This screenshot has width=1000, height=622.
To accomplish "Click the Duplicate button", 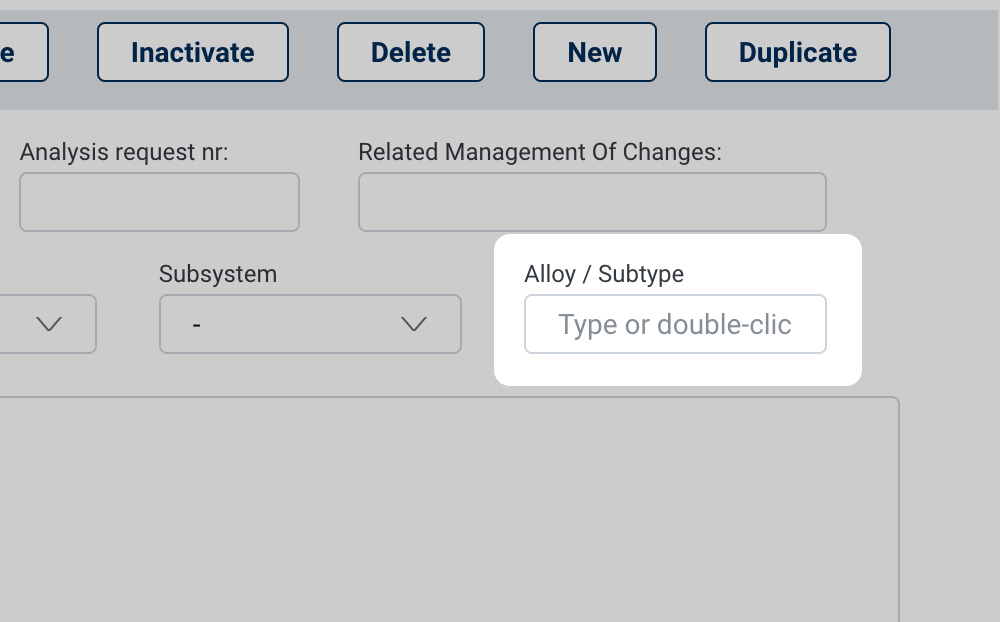I will pyautogui.click(x=798, y=52).
